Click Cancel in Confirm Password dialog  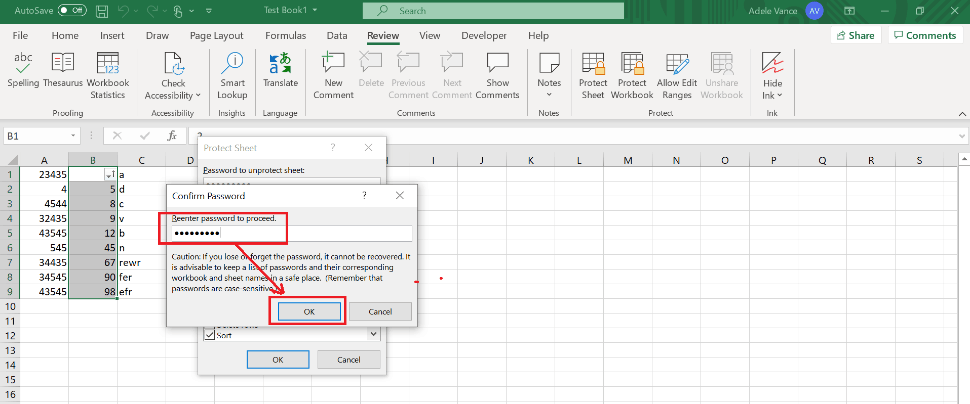pos(380,311)
